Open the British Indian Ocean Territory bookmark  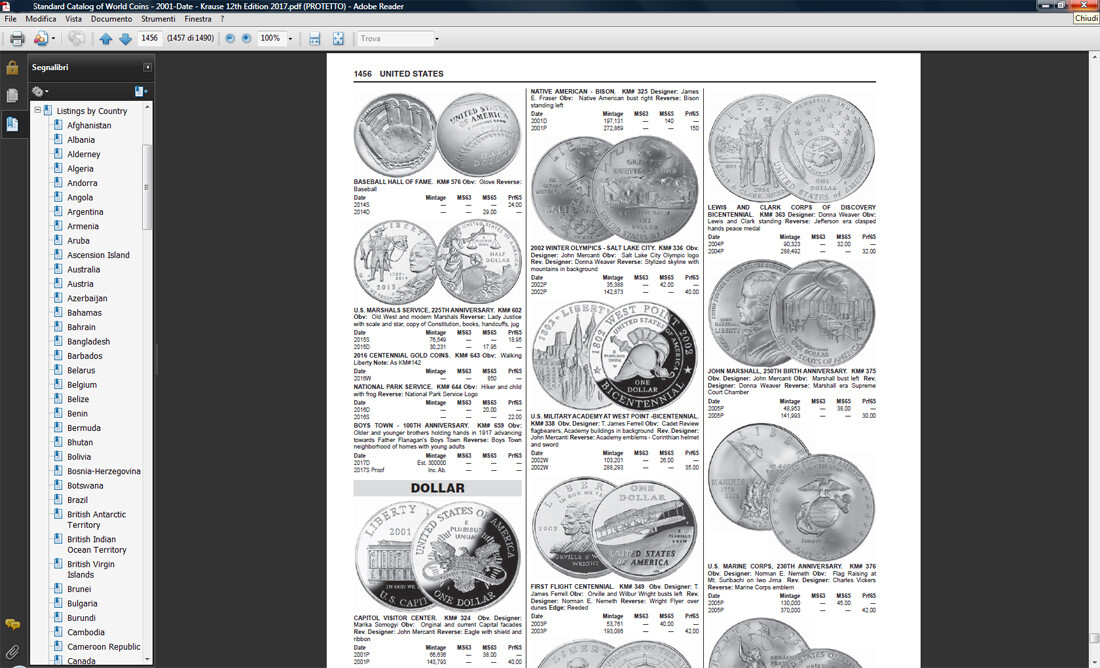[x=97, y=545]
